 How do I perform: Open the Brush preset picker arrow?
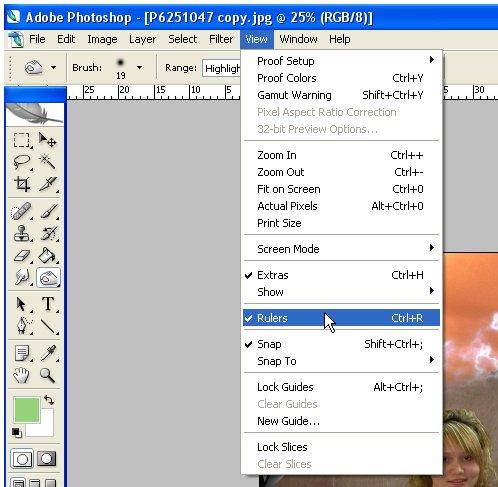(x=139, y=68)
